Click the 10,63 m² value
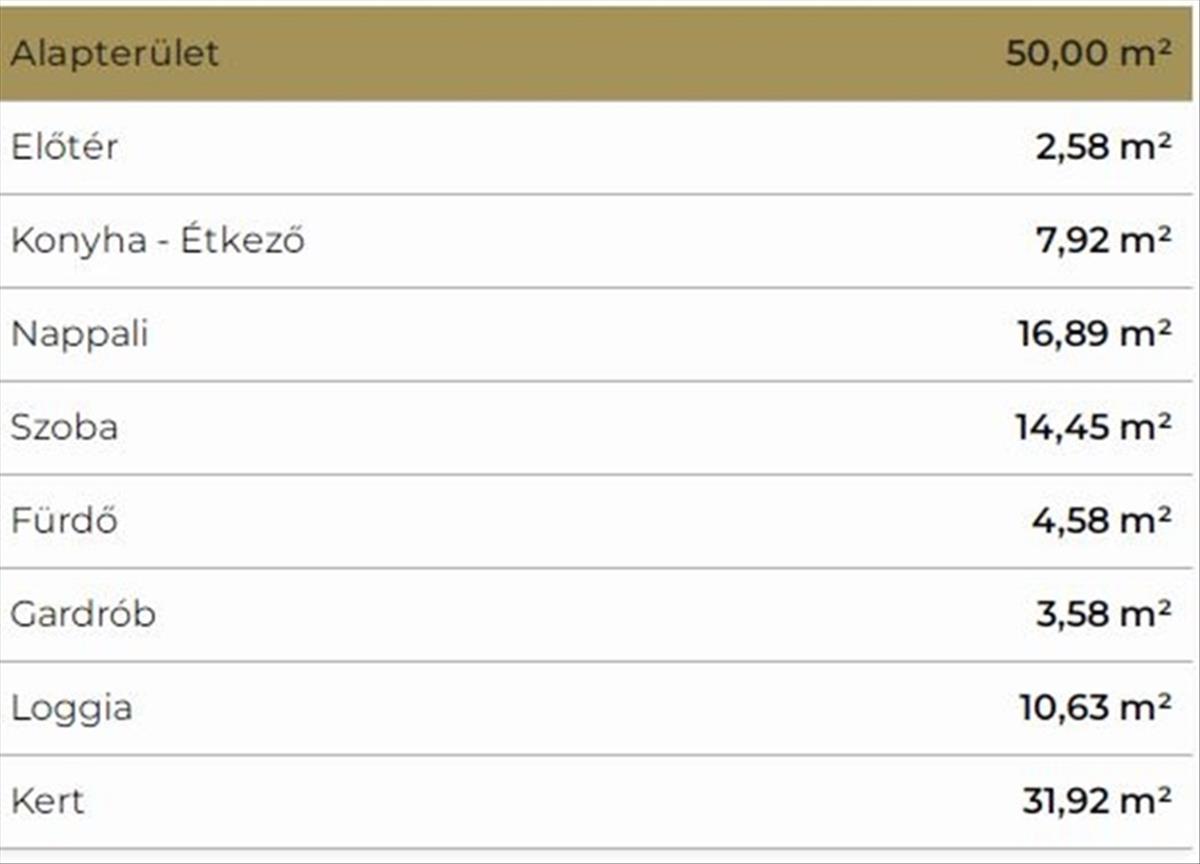The image size is (1200, 864). coord(1094,708)
